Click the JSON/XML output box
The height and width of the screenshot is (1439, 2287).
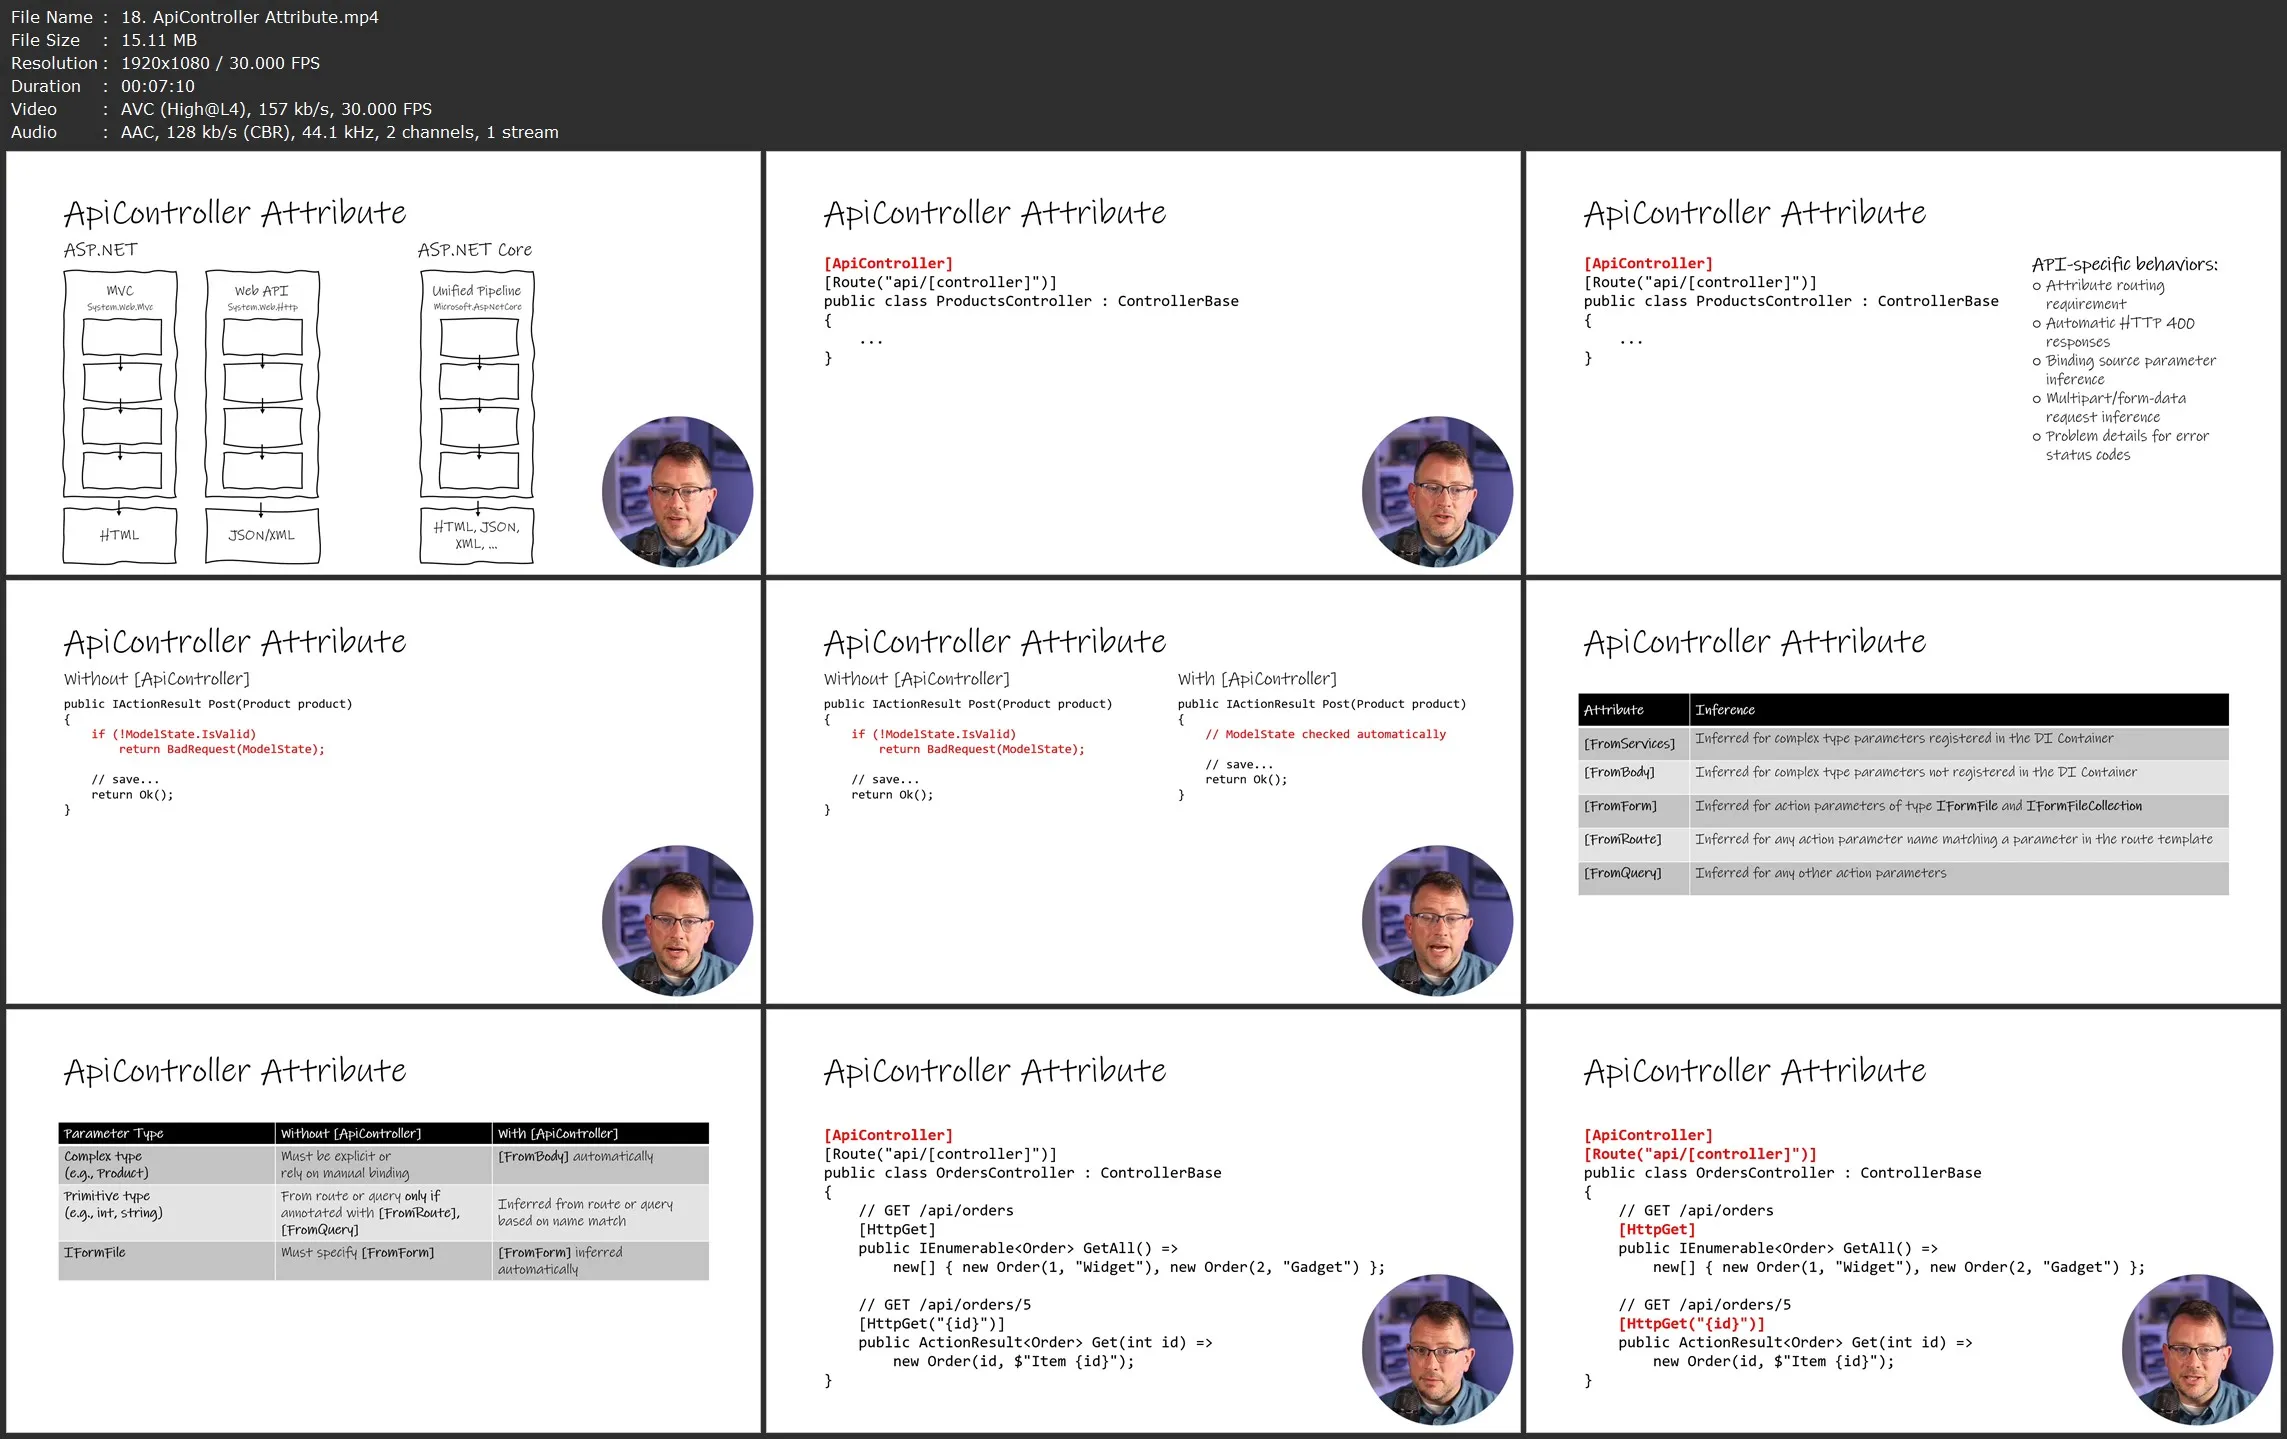tap(262, 536)
